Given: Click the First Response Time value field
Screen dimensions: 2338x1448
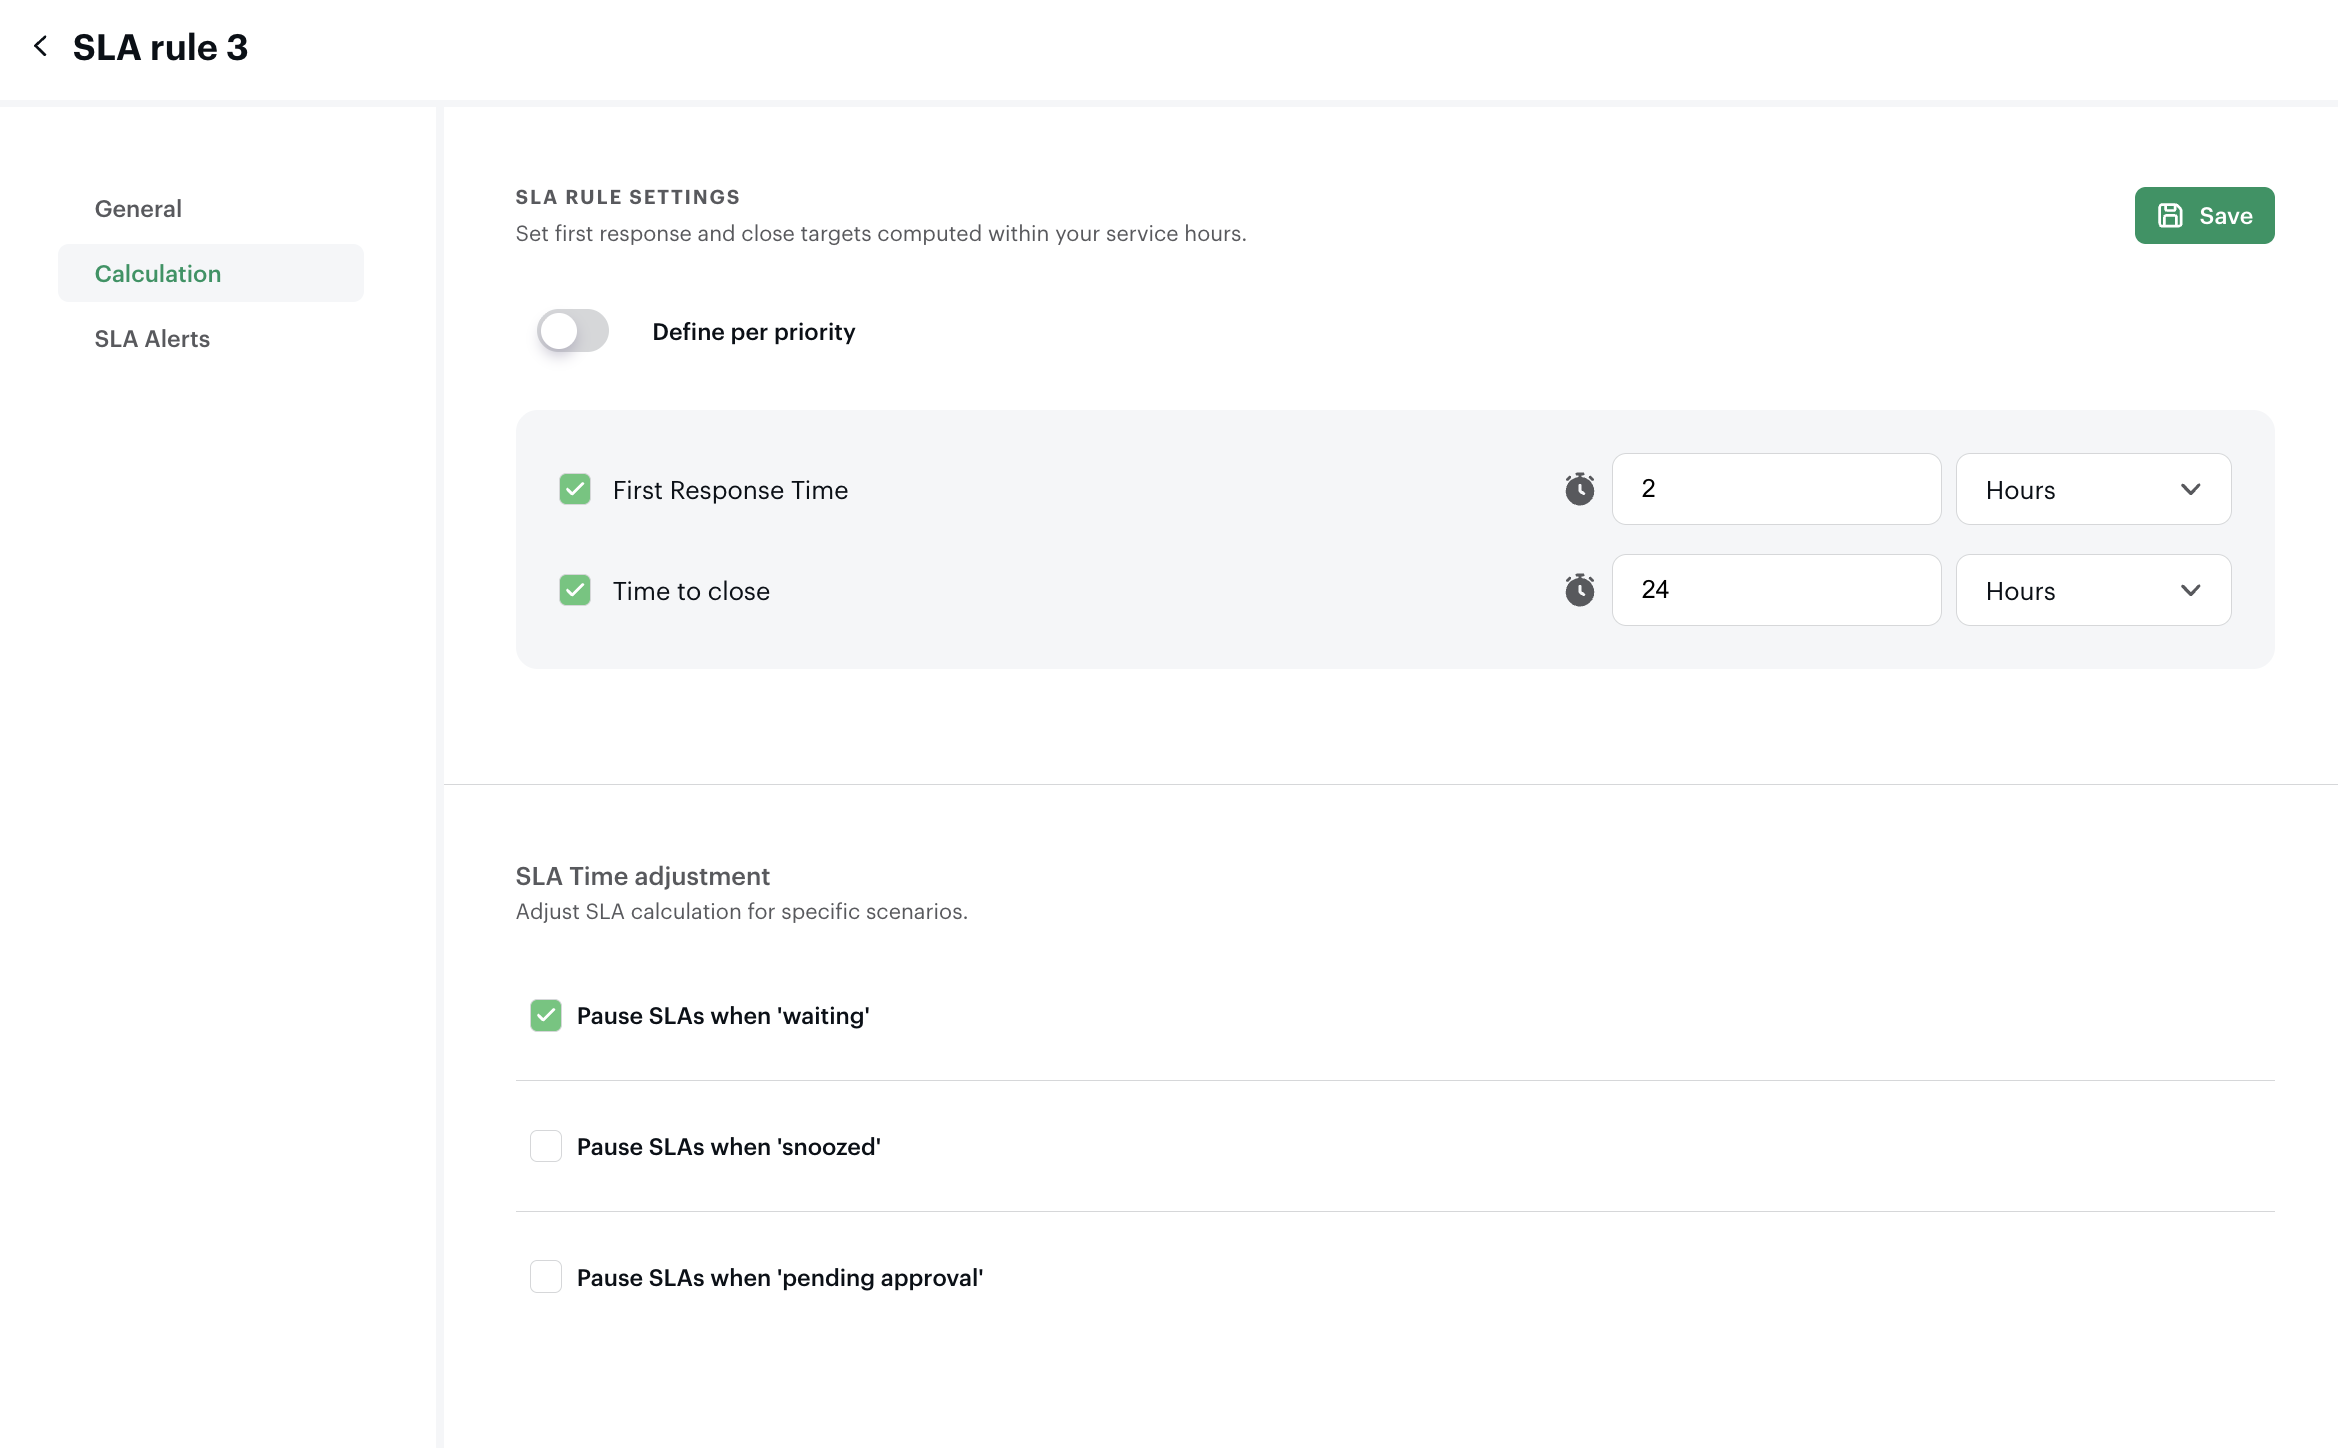Looking at the screenshot, I should coord(1776,489).
